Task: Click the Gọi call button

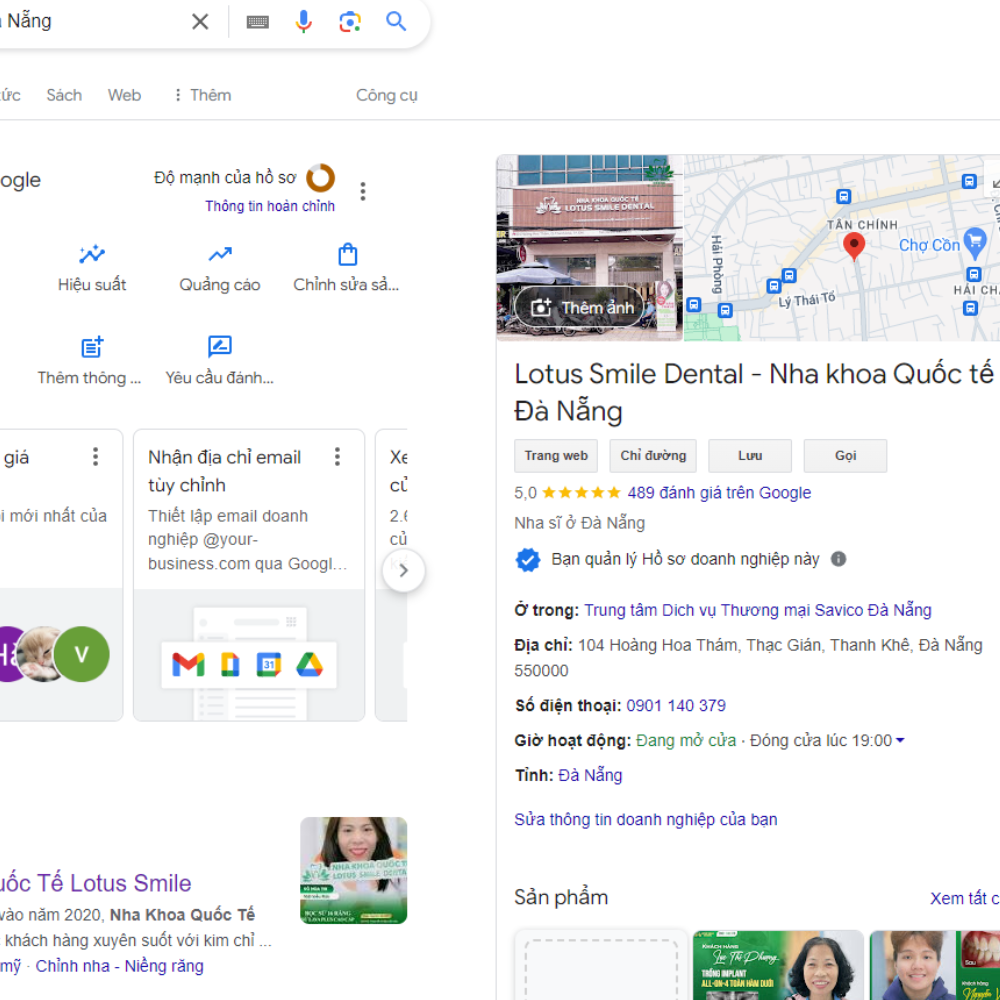Action: click(x=845, y=455)
